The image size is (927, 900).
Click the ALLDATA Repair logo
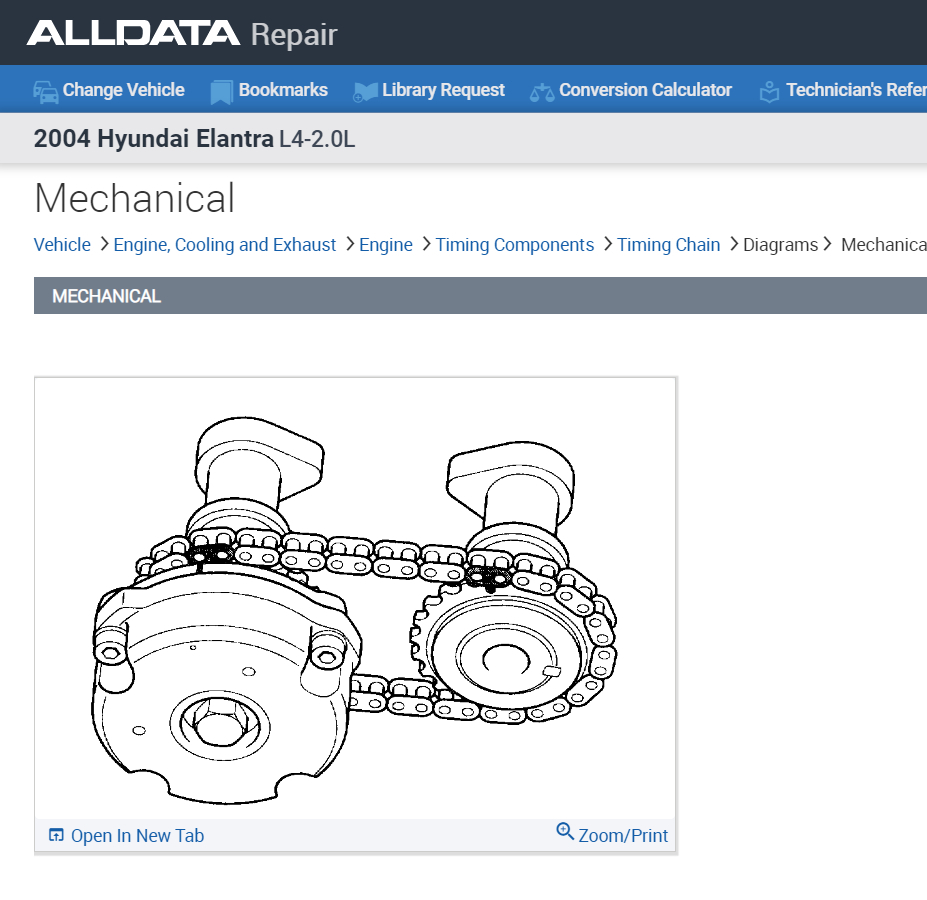tap(182, 34)
